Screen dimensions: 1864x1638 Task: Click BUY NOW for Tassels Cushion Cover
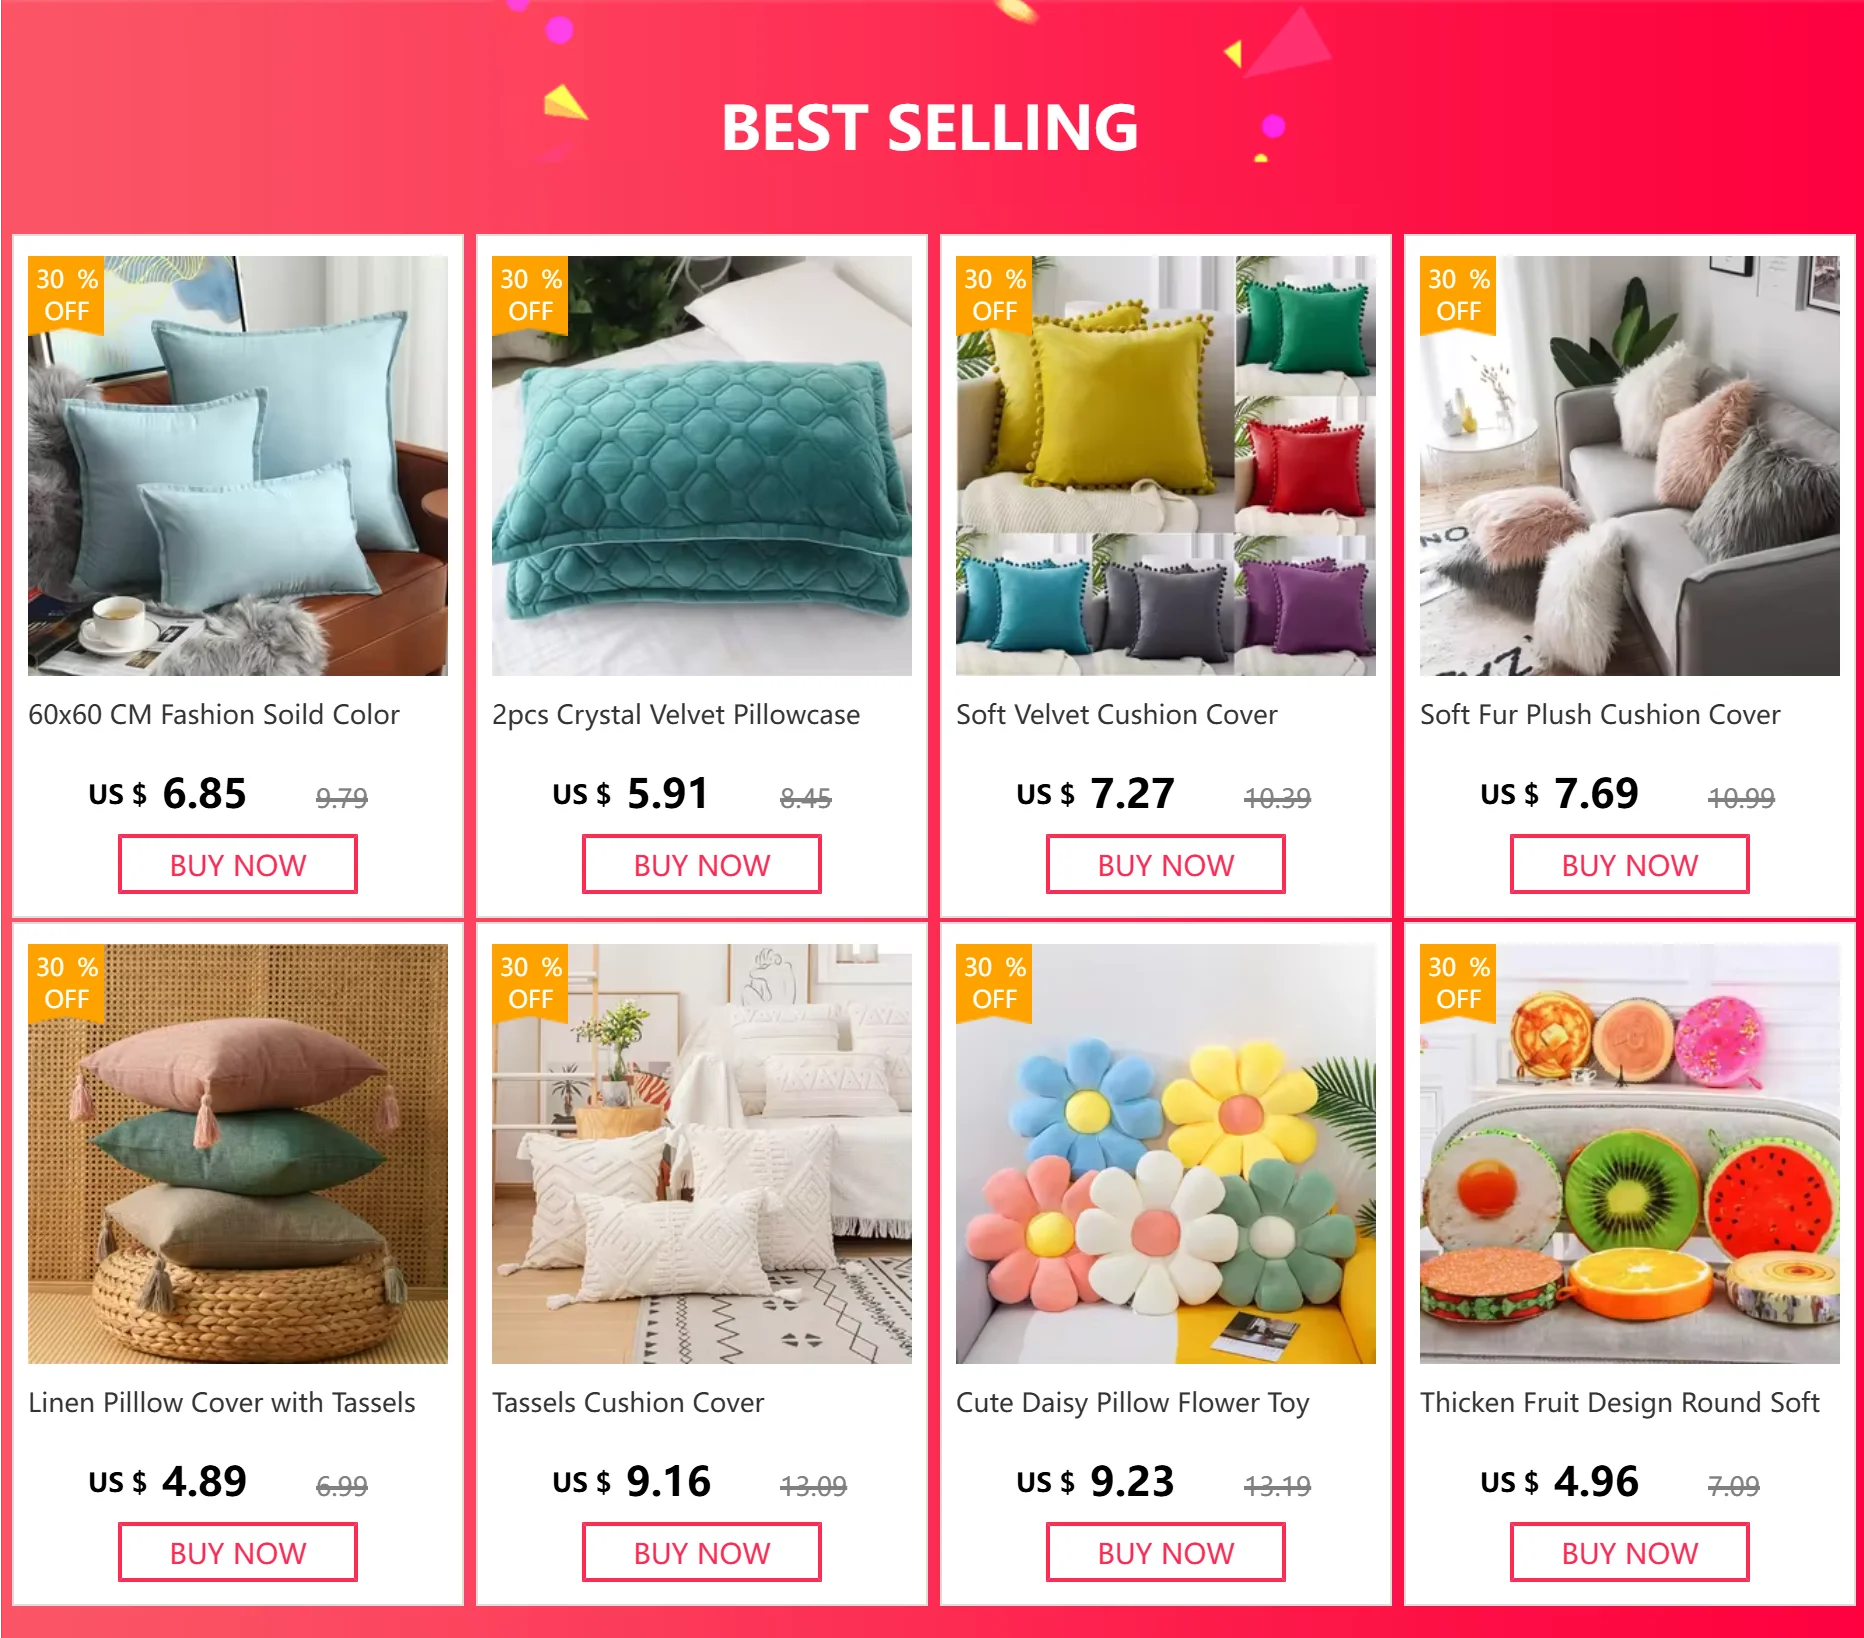coord(702,1552)
